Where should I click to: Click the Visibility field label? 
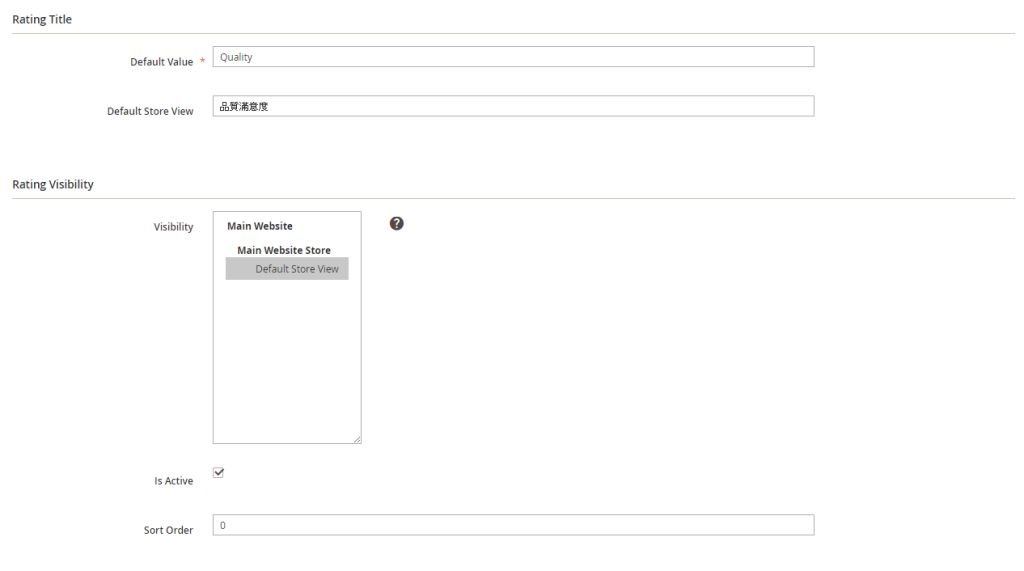[173, 227]
